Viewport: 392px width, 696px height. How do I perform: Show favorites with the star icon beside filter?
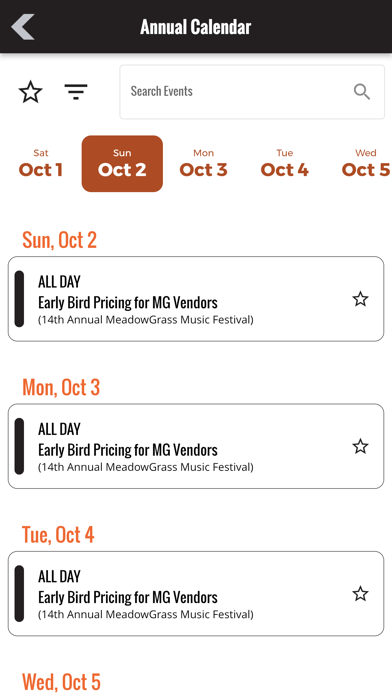(x=31, y=92)
